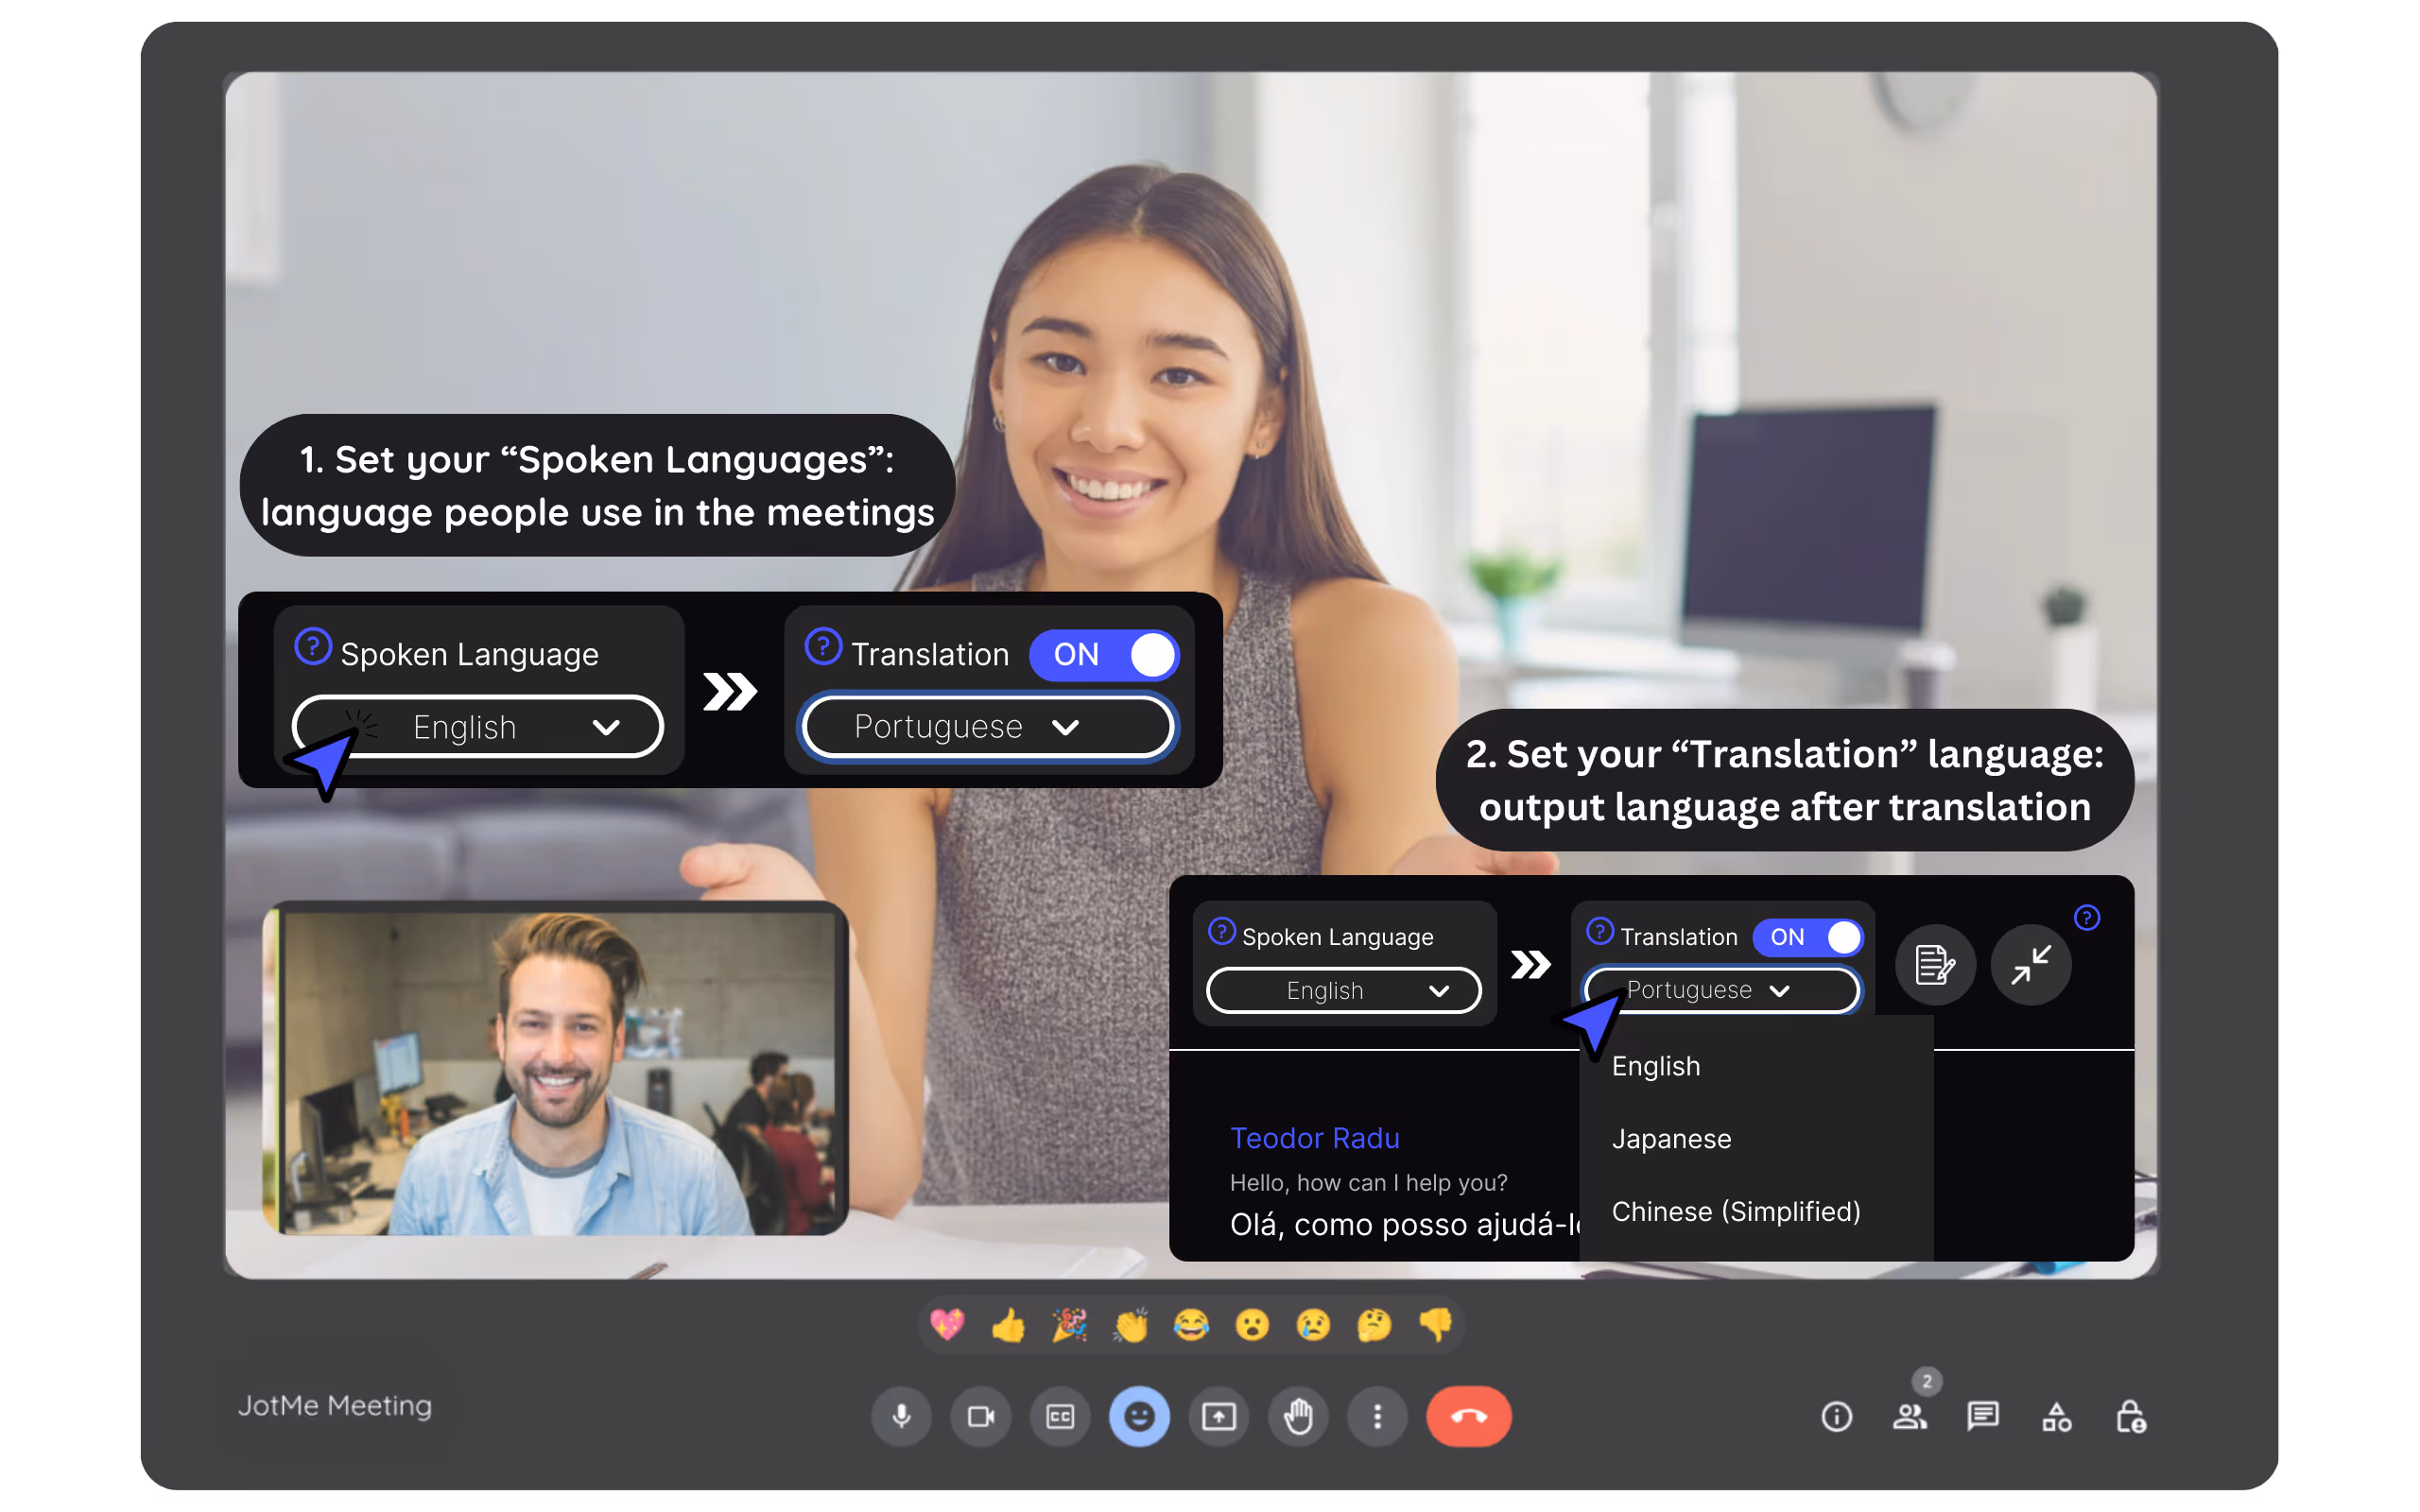Select Japanese from the translation language list

point(1671,1139)
